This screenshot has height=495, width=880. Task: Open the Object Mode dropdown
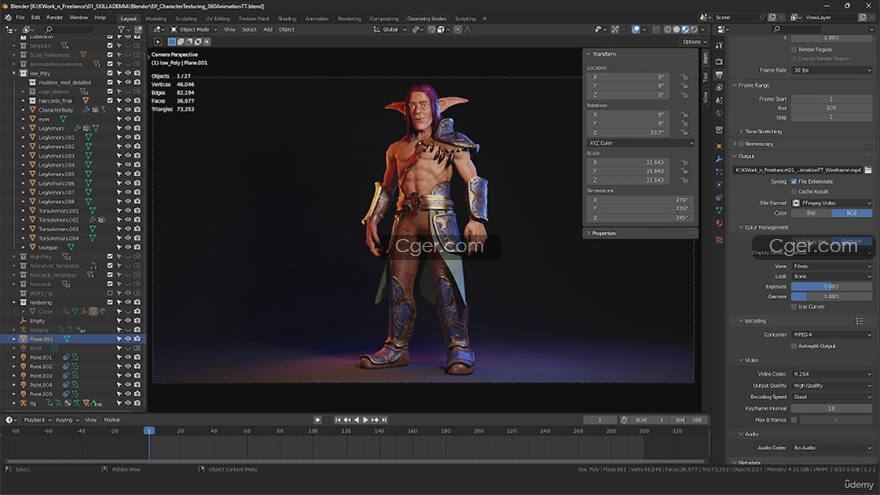194,29
